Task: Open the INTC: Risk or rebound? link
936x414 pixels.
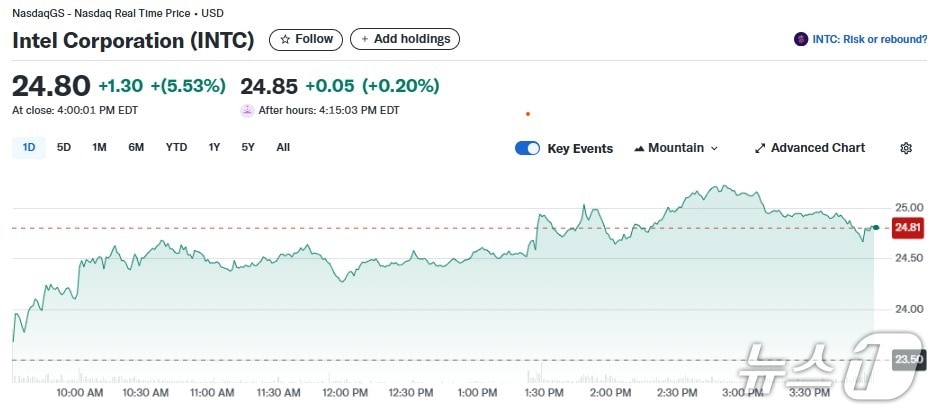Action: (x=869, y=40)
